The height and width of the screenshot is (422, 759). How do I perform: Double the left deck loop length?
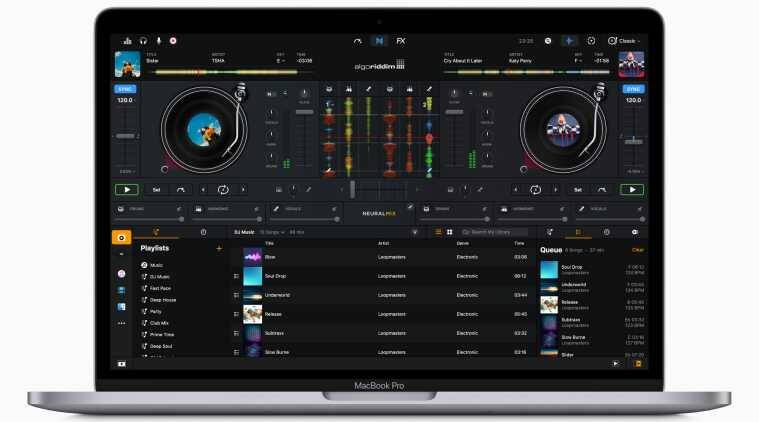point(243,190)
